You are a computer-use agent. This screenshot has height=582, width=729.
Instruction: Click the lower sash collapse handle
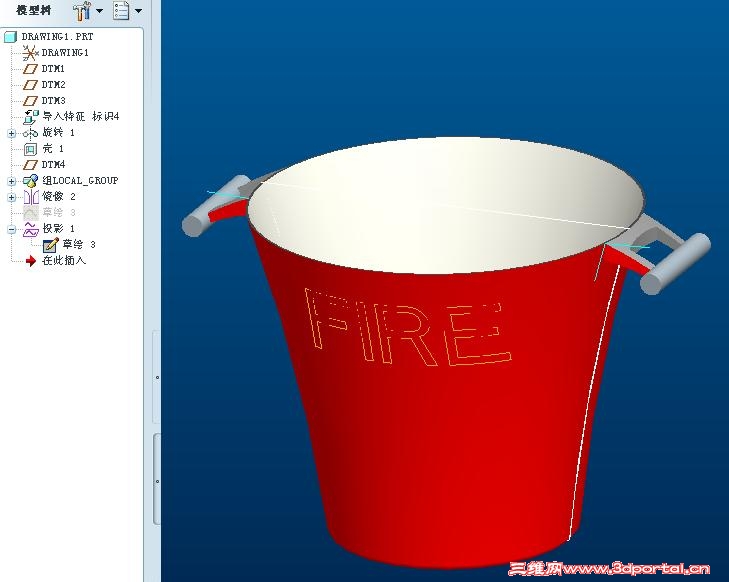pos(157,481)
